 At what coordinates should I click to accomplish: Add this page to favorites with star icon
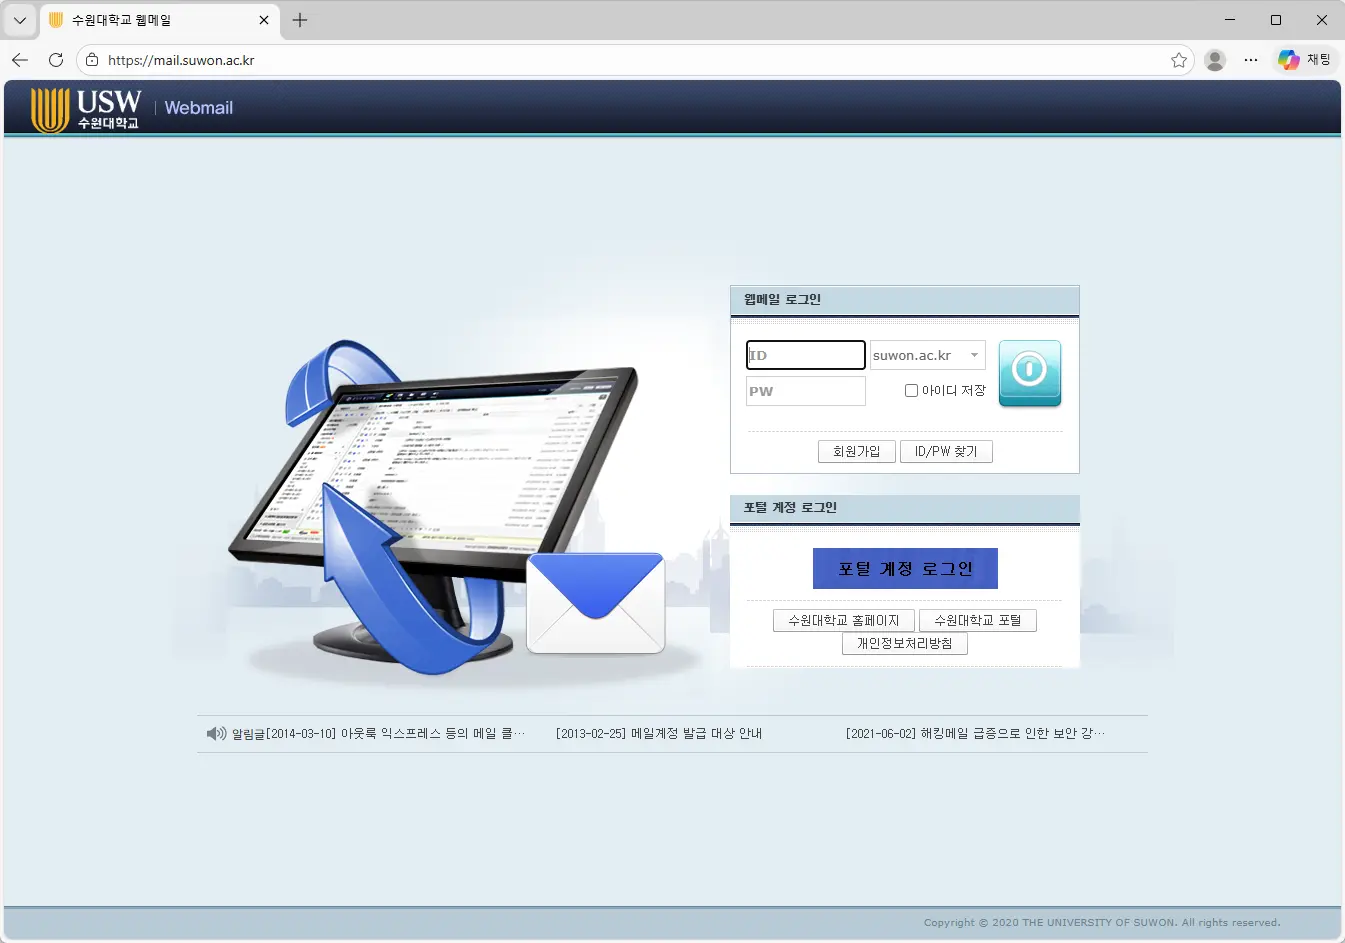tap(1178, 60)
